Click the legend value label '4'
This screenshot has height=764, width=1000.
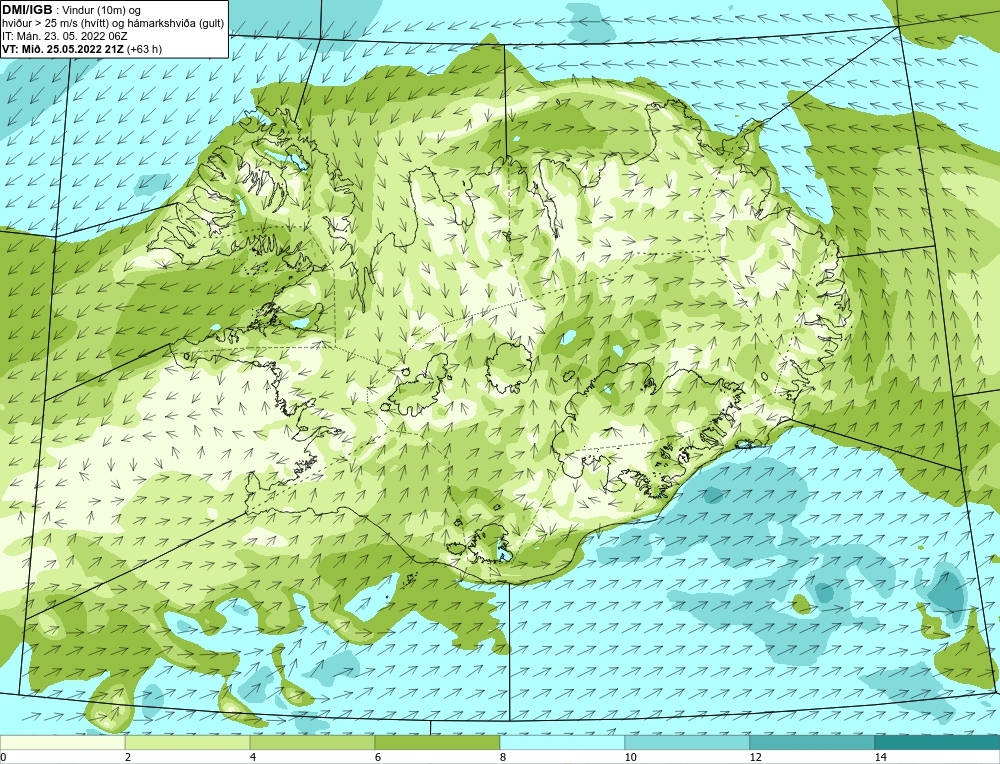pos(253,757)
